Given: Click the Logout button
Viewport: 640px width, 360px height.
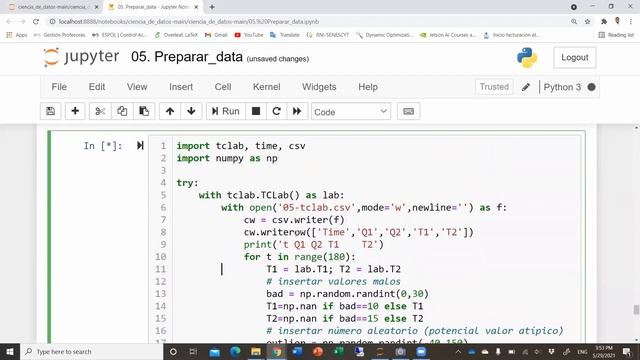Looking at the screenshot, I should tap(575, 58).
